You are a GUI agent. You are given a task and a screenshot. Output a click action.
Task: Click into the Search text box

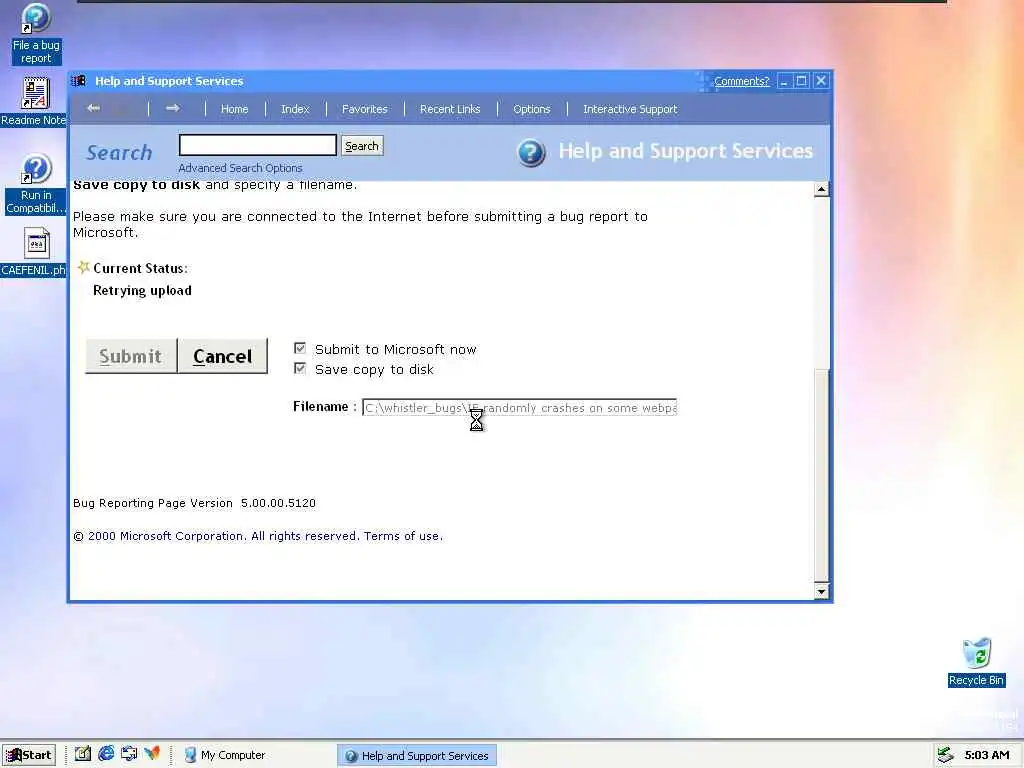[258, 145]
